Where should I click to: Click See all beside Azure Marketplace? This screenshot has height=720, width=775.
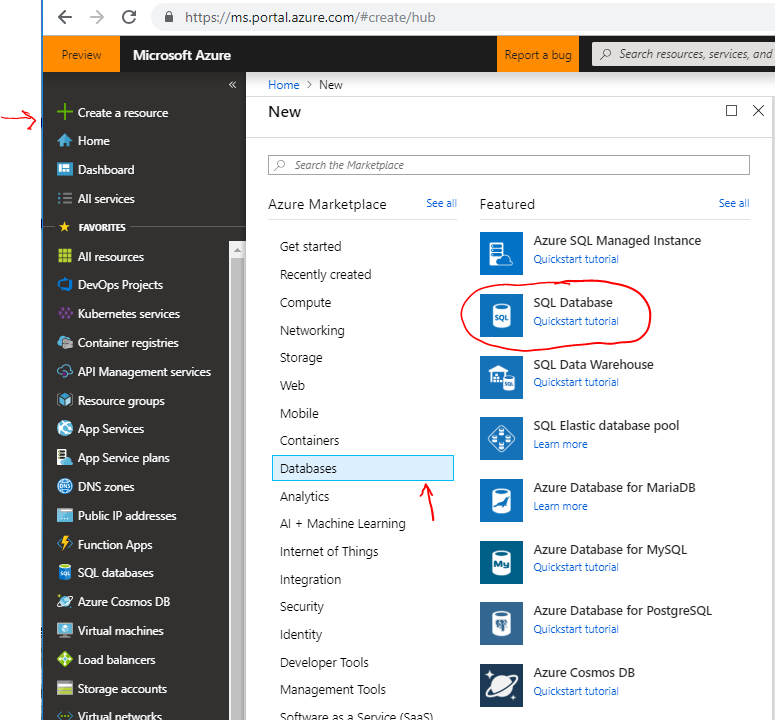click(x=441, y=204)
